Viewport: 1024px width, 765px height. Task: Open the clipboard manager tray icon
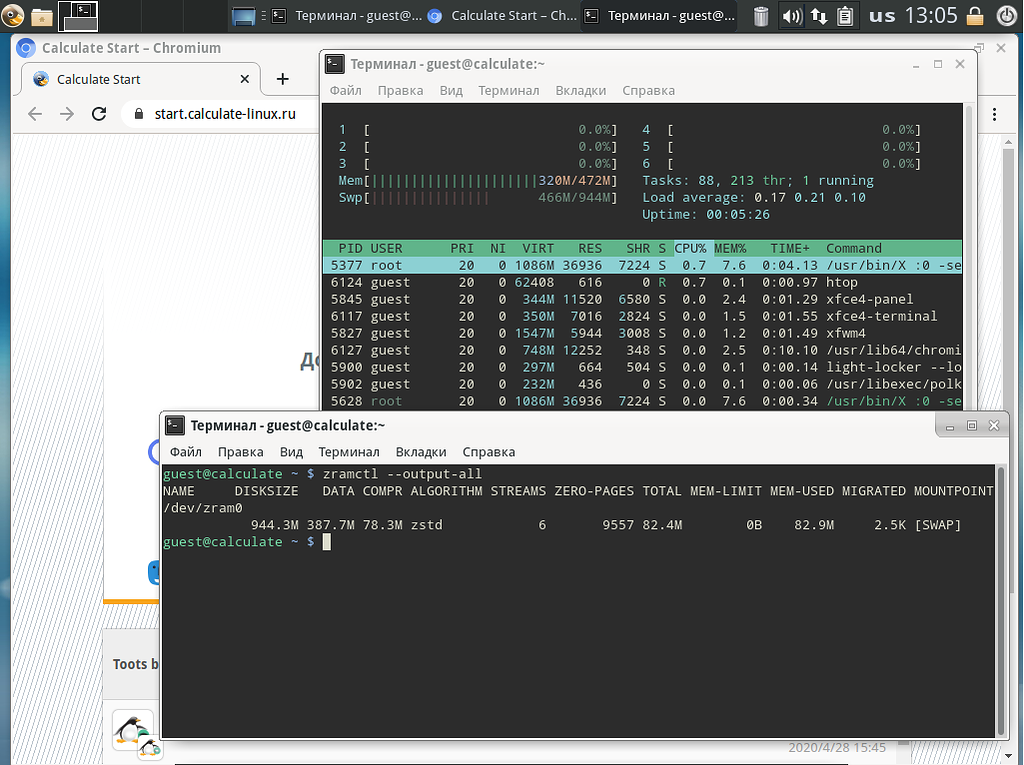[845, 16]
